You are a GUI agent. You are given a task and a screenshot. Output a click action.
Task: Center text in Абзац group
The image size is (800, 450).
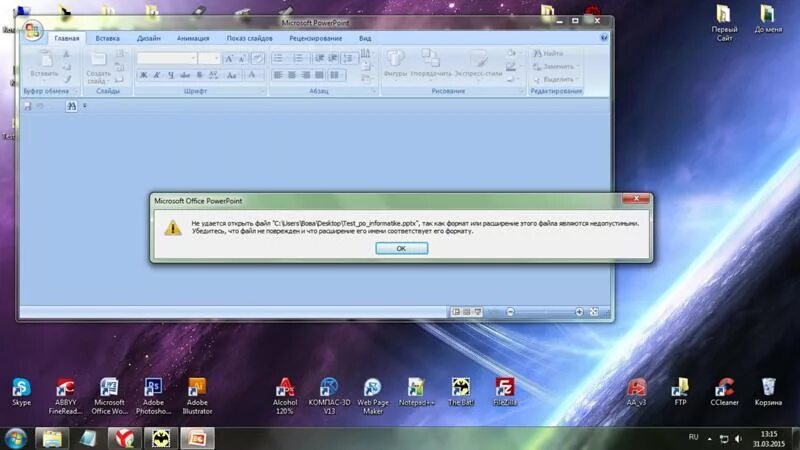pyautogui.click(x=292, y=75)
